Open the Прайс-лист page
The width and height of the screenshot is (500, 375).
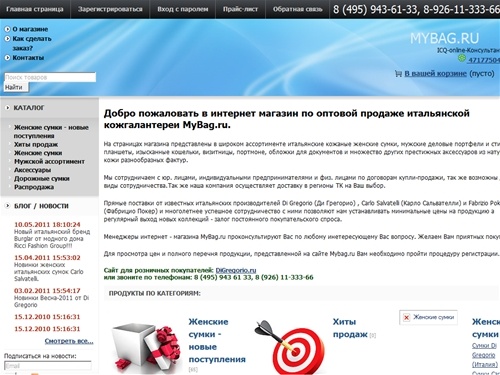[x=240, y=9]
